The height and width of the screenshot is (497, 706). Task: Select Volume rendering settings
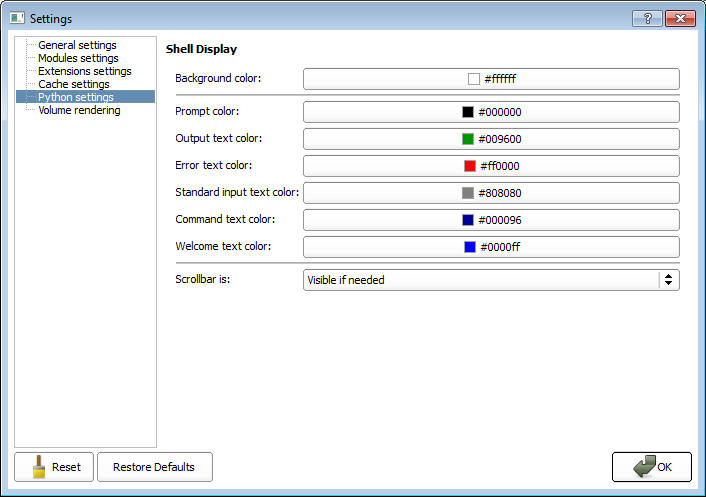pos(79,110)
